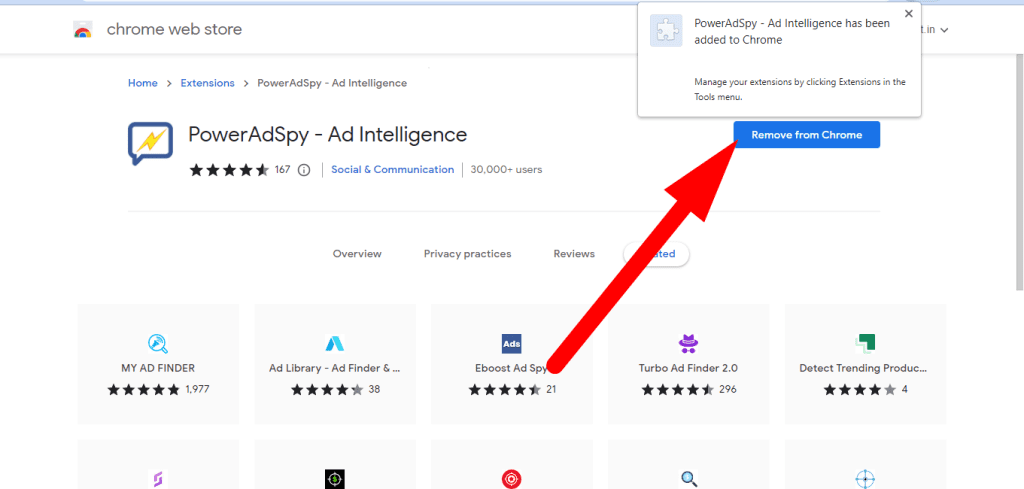Click MY AD FINDER 1,977 rating stars
This screenshot has height=489, width=1024.
click(143, 390)
